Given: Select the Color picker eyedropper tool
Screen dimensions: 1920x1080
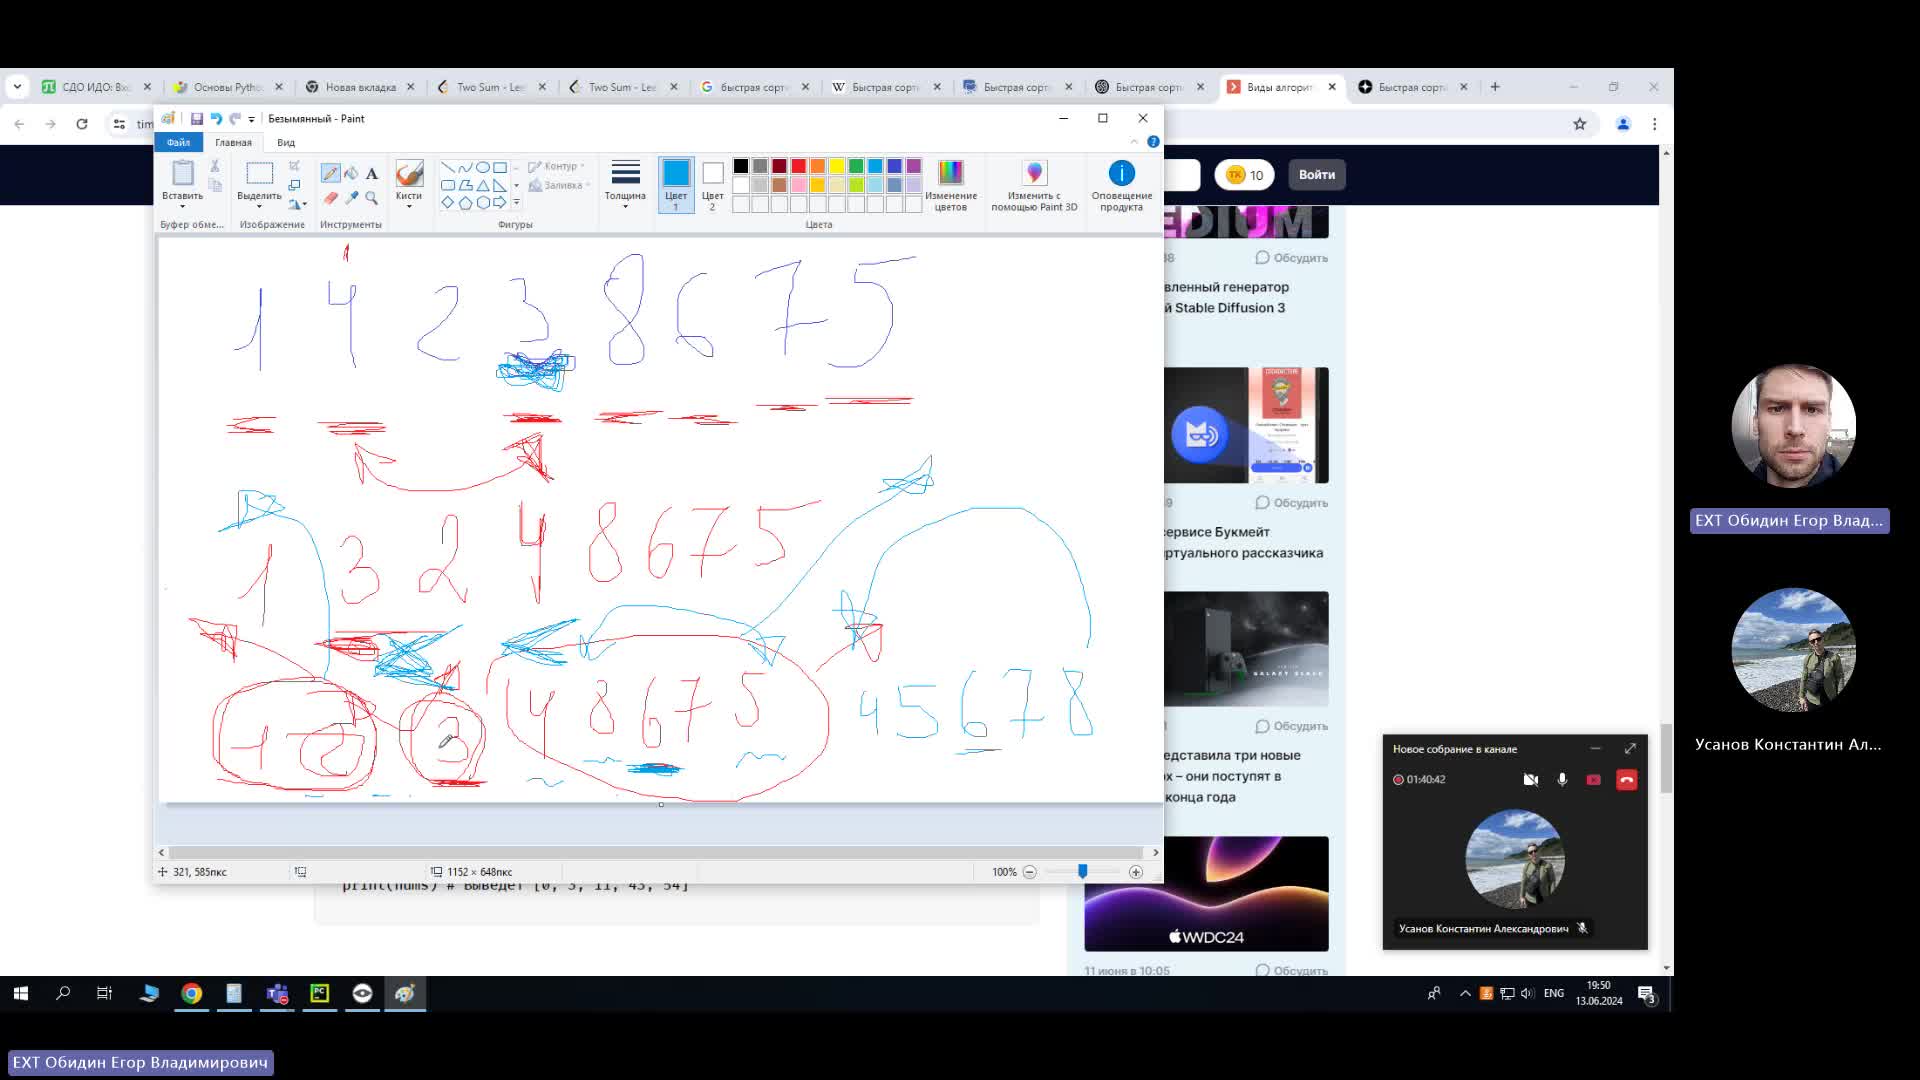Looking at the screenshot, I should click(x=351, y=198).
